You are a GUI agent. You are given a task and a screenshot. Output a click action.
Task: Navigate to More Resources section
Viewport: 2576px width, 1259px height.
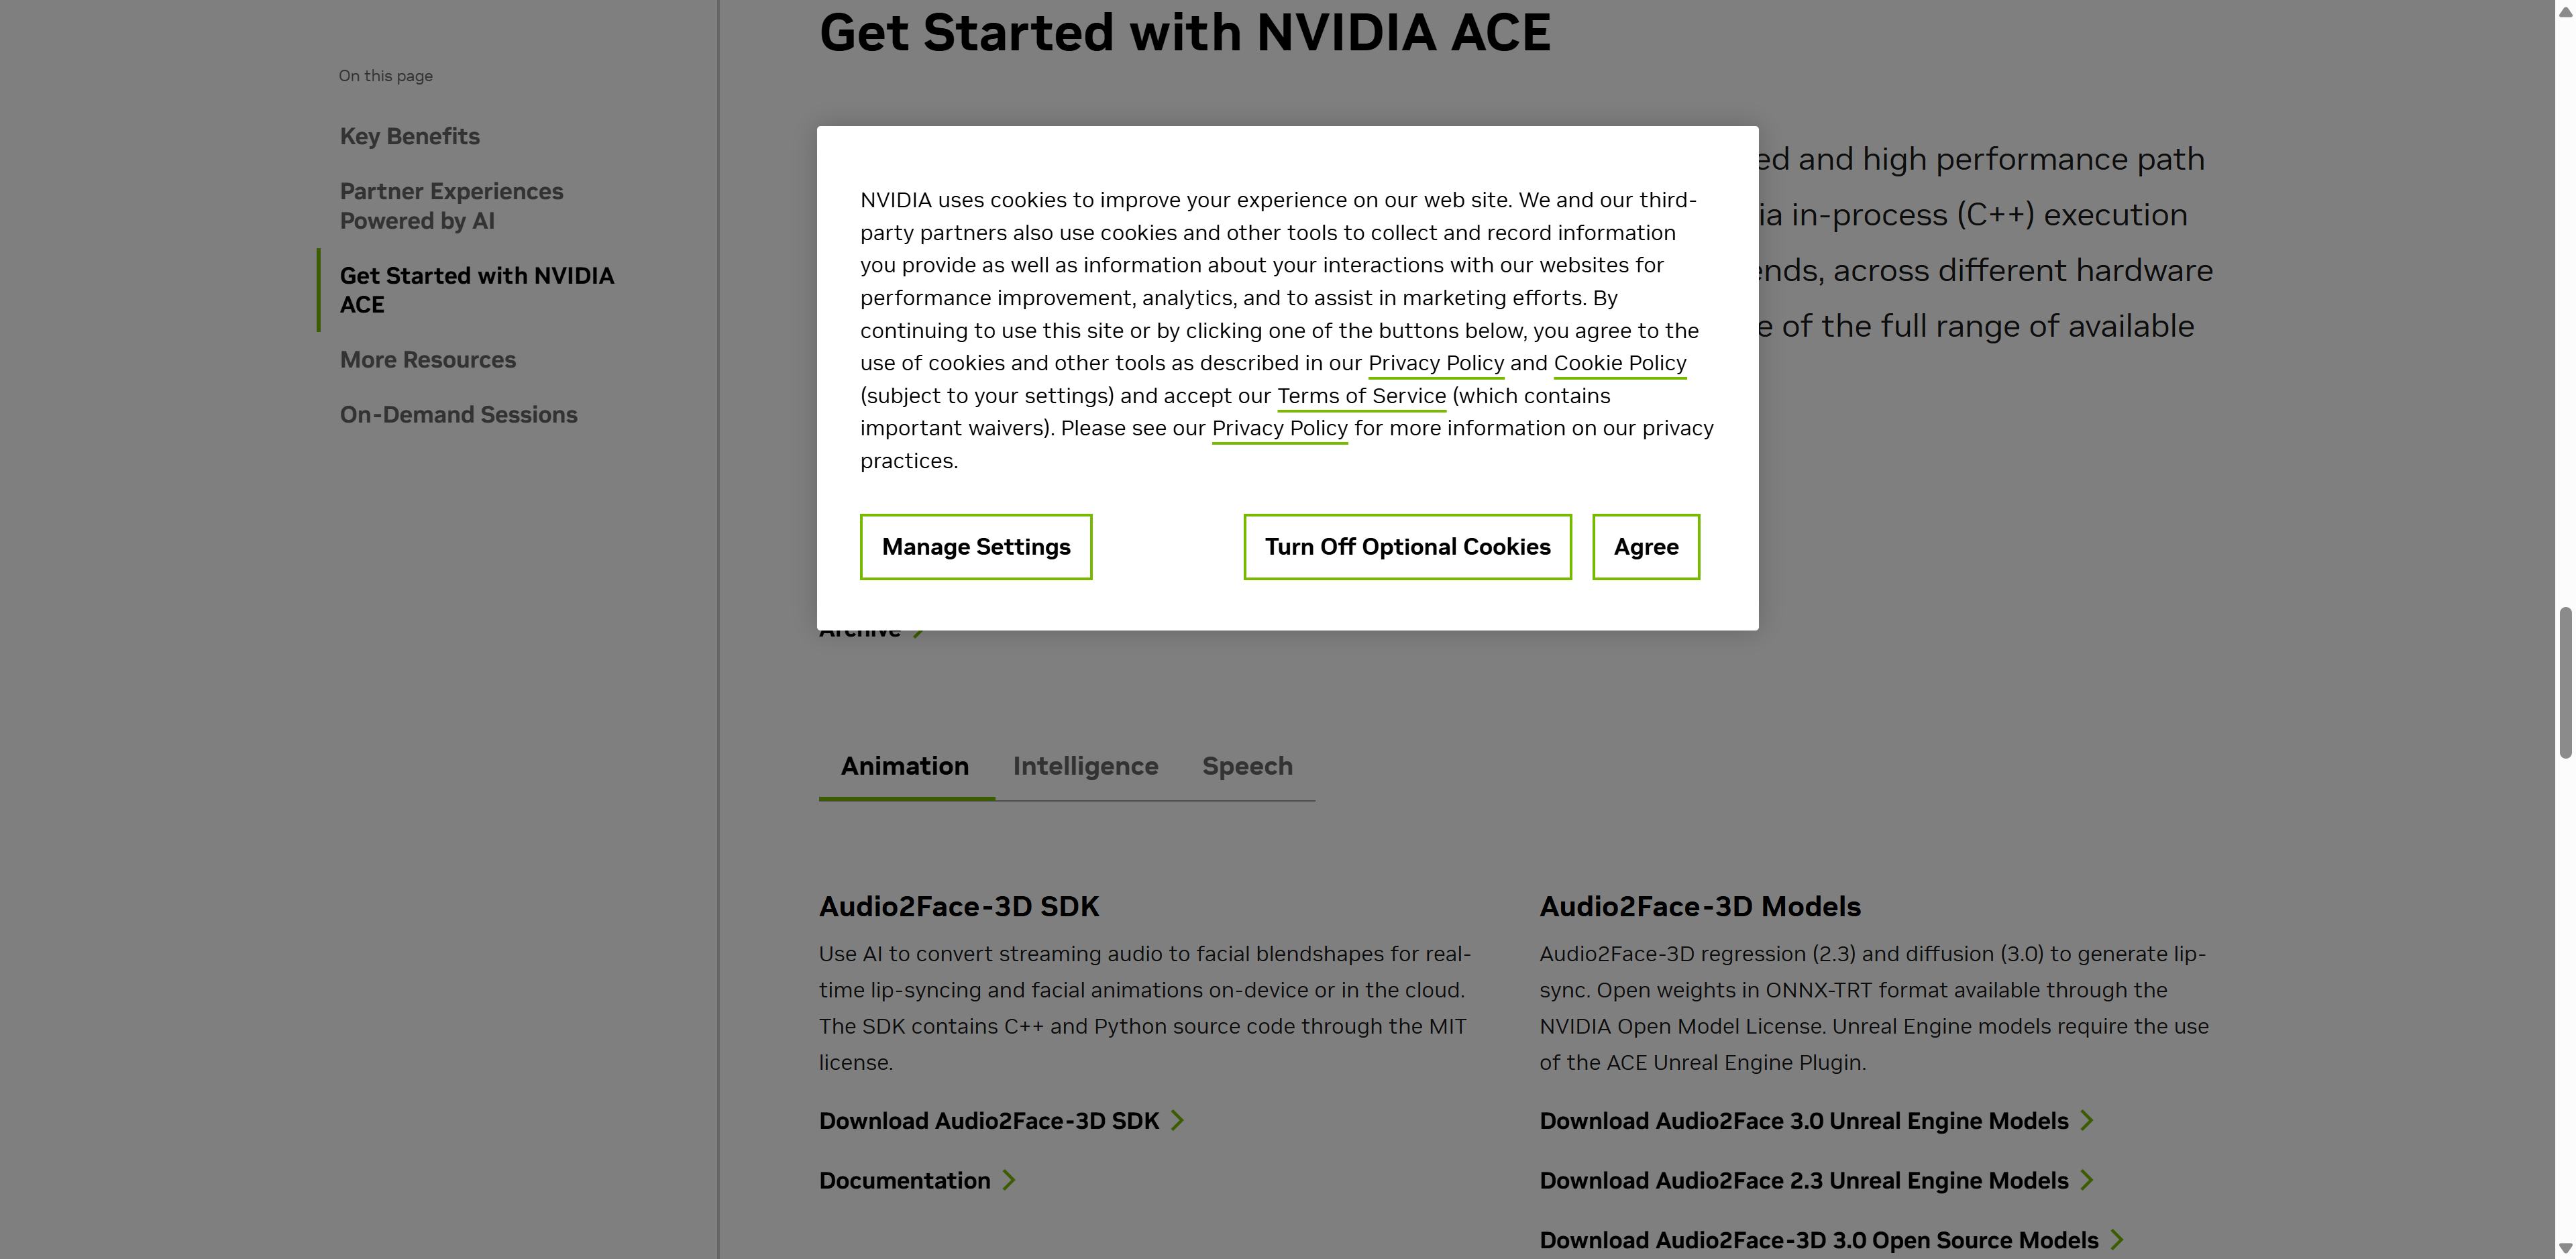[428, 360]
